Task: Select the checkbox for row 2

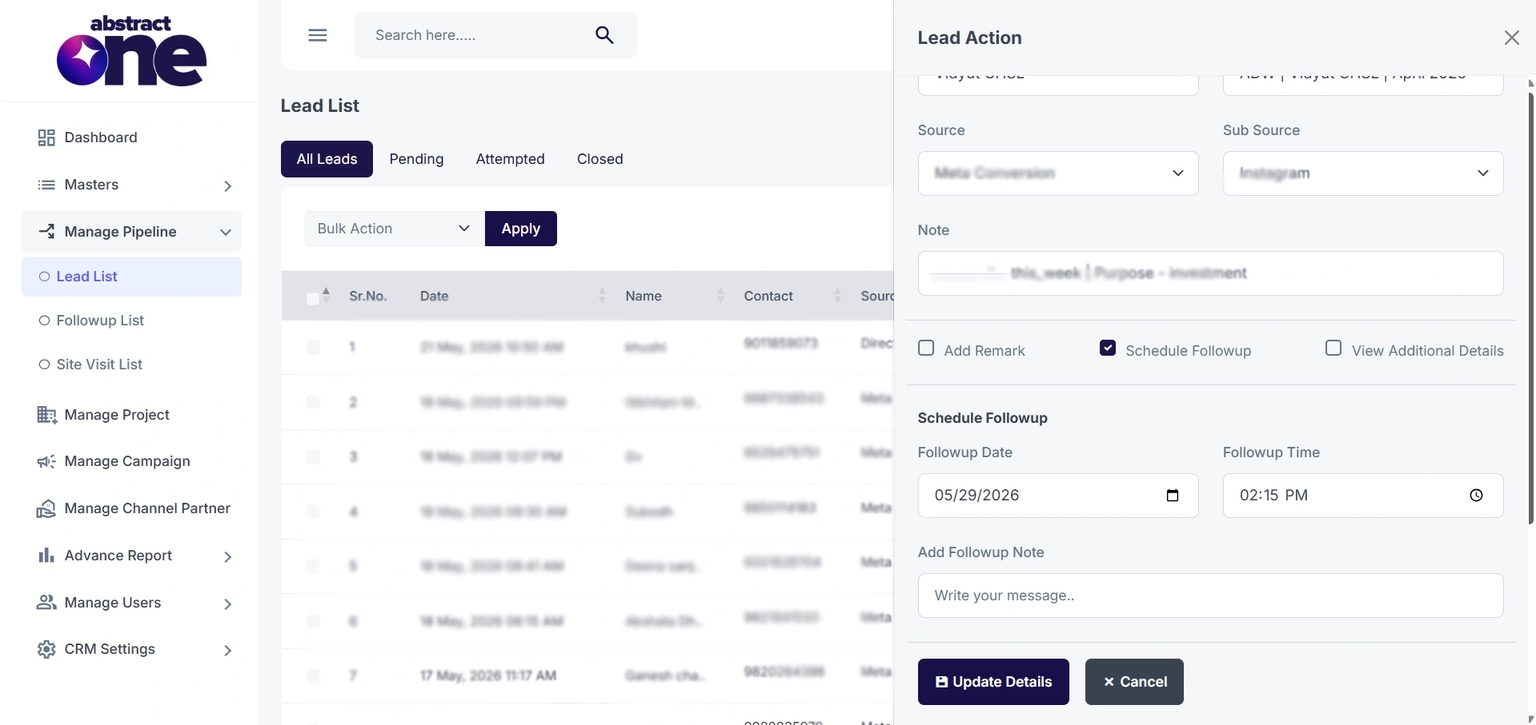Action: (313, 401)
